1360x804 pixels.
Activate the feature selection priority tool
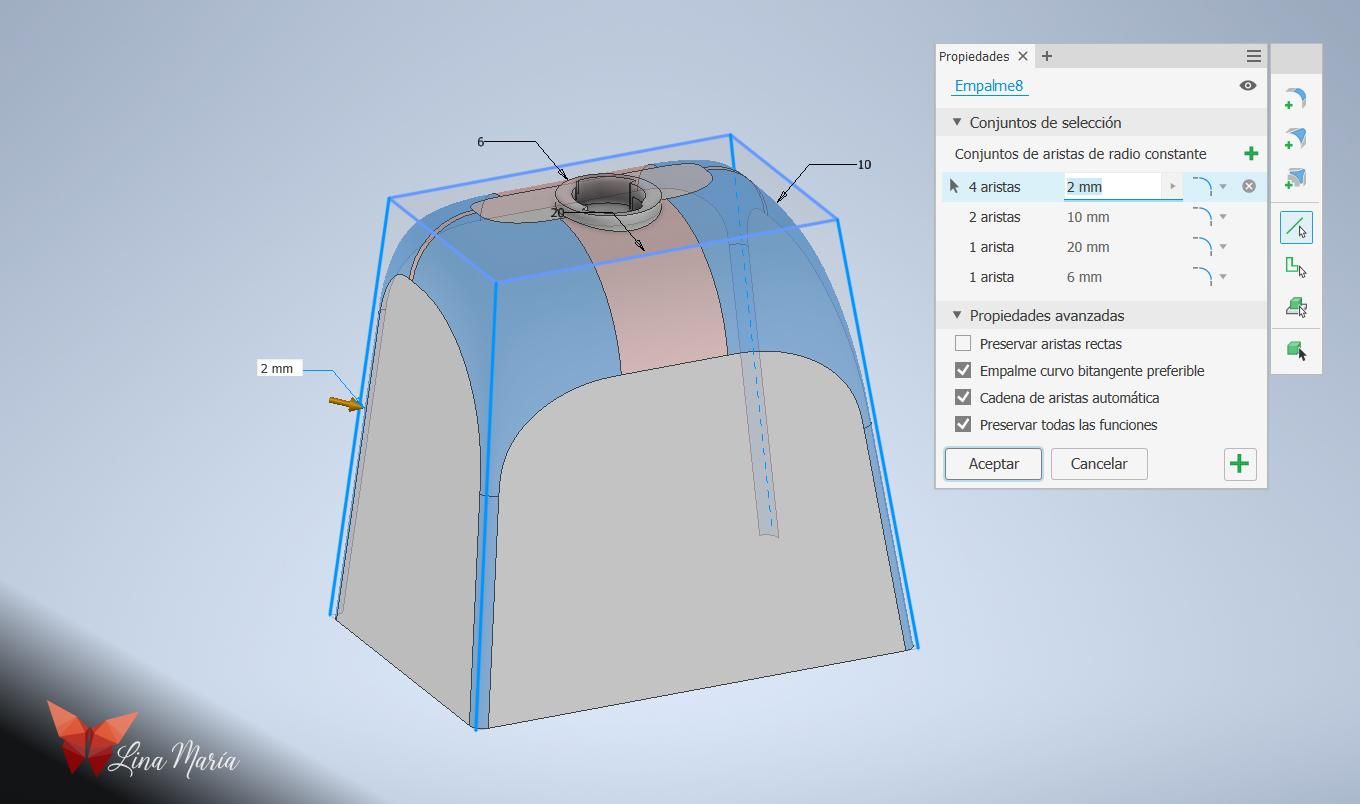point(1296,307)
